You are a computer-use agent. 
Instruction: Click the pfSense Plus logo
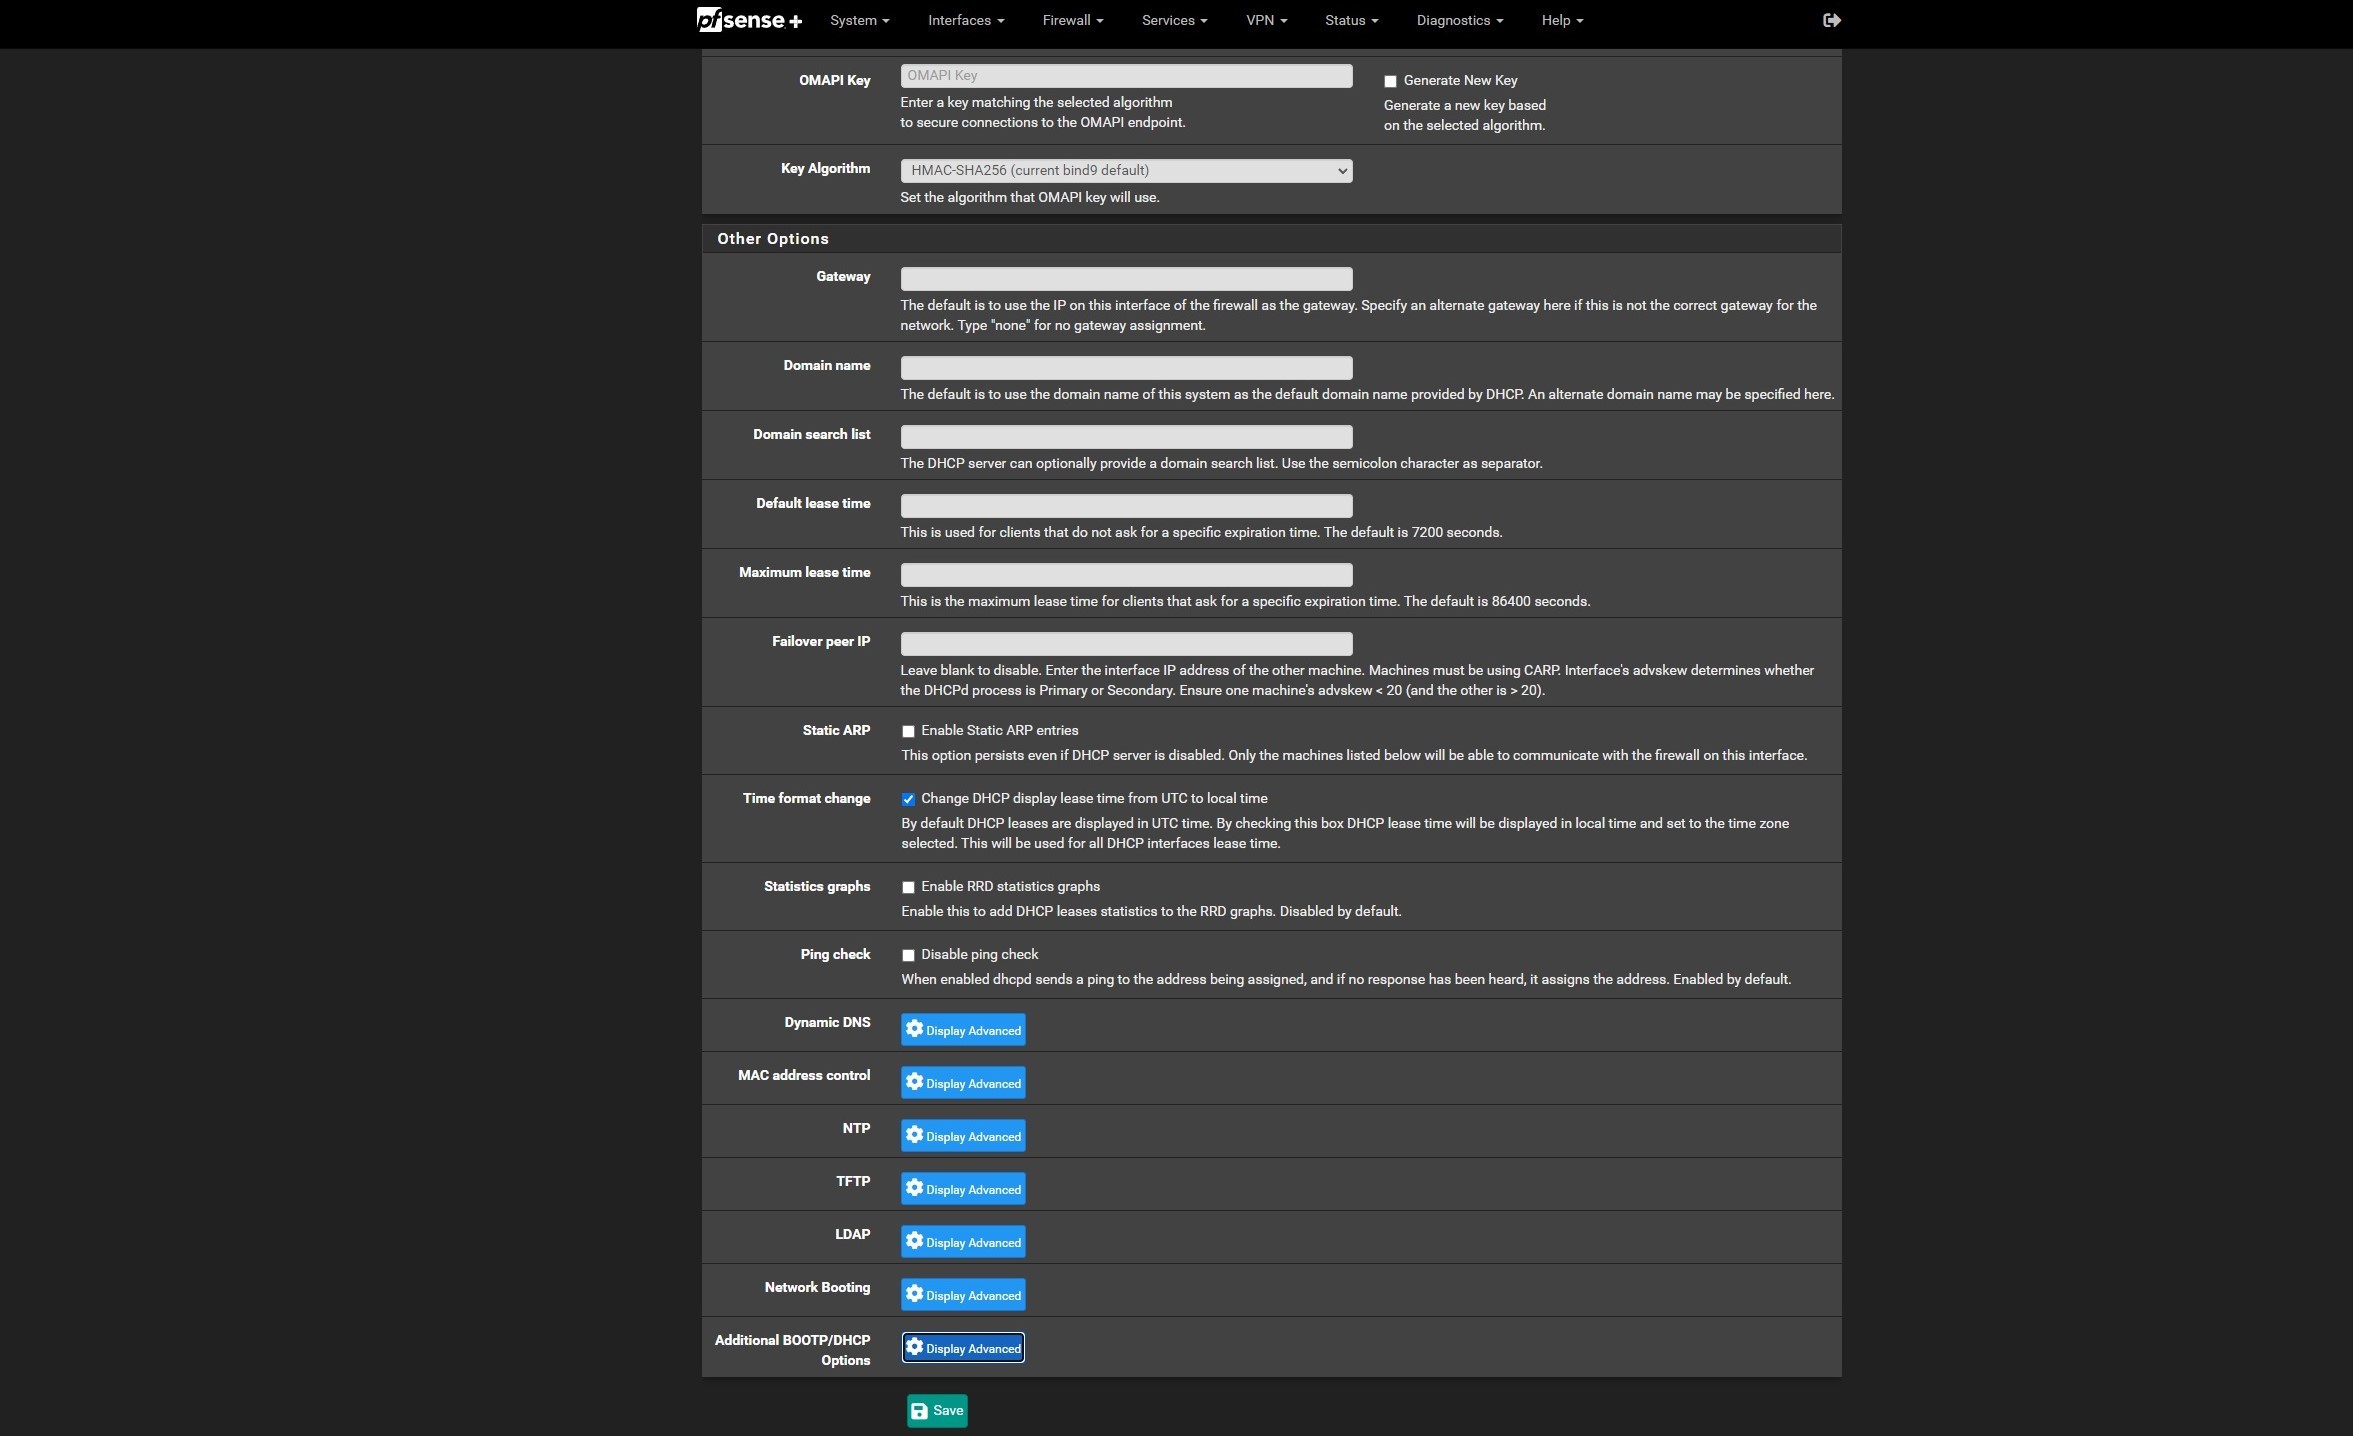(x=748, y=20)
